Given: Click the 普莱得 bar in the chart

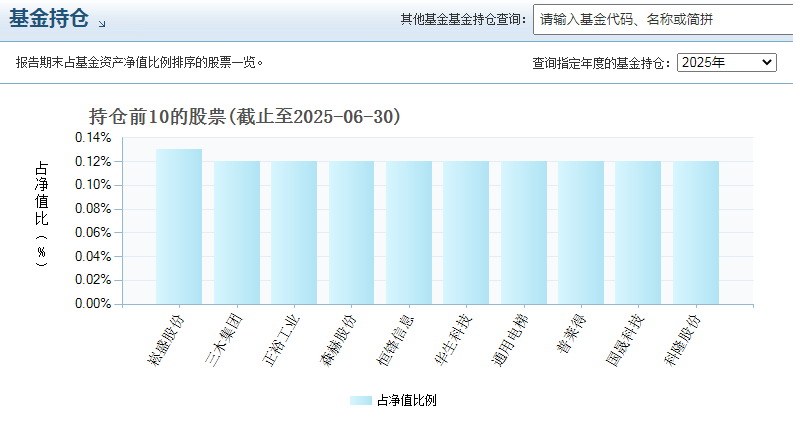Looking at the screenshot, I should 581,233.
